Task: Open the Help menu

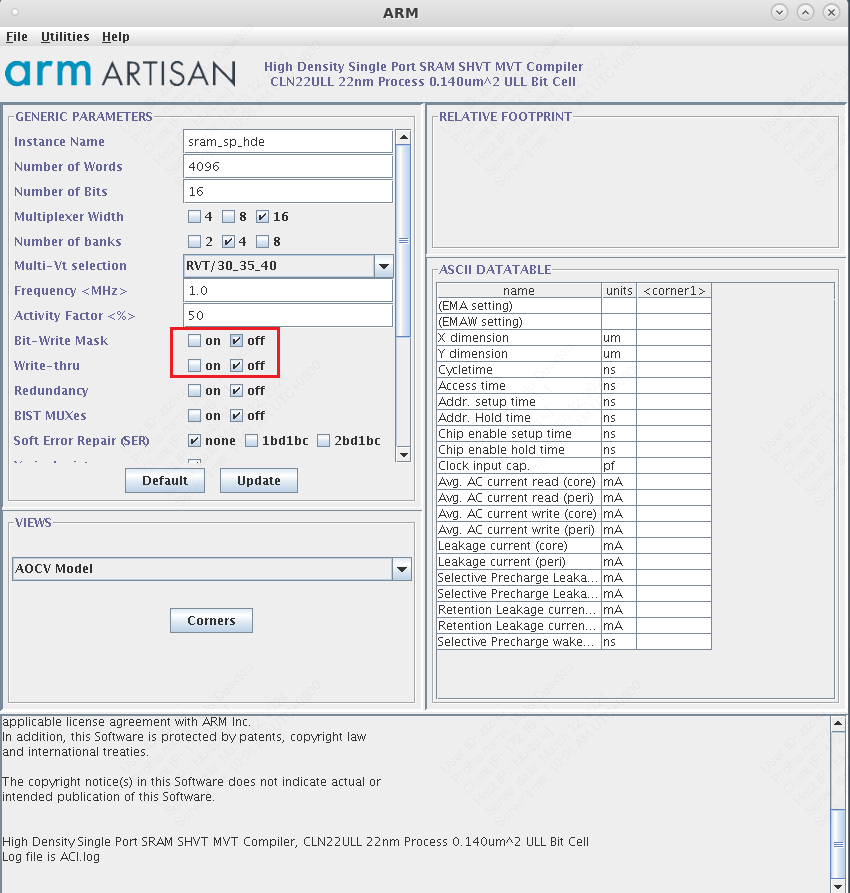Action: (x=116, y=37)
